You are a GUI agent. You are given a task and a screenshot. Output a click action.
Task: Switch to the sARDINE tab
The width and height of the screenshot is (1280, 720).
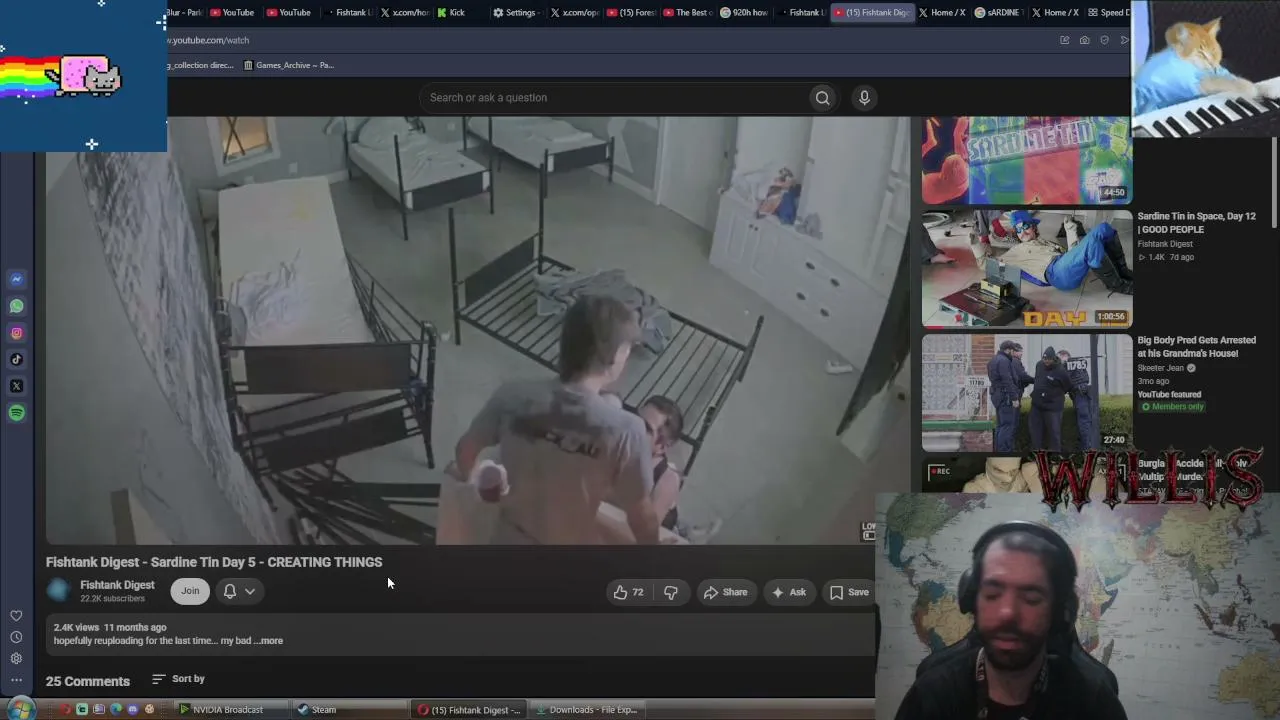[1000, 13]
